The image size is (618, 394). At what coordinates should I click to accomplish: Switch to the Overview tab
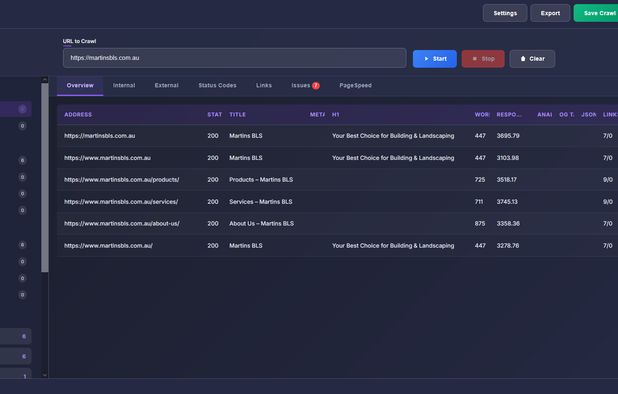point(80,85)
